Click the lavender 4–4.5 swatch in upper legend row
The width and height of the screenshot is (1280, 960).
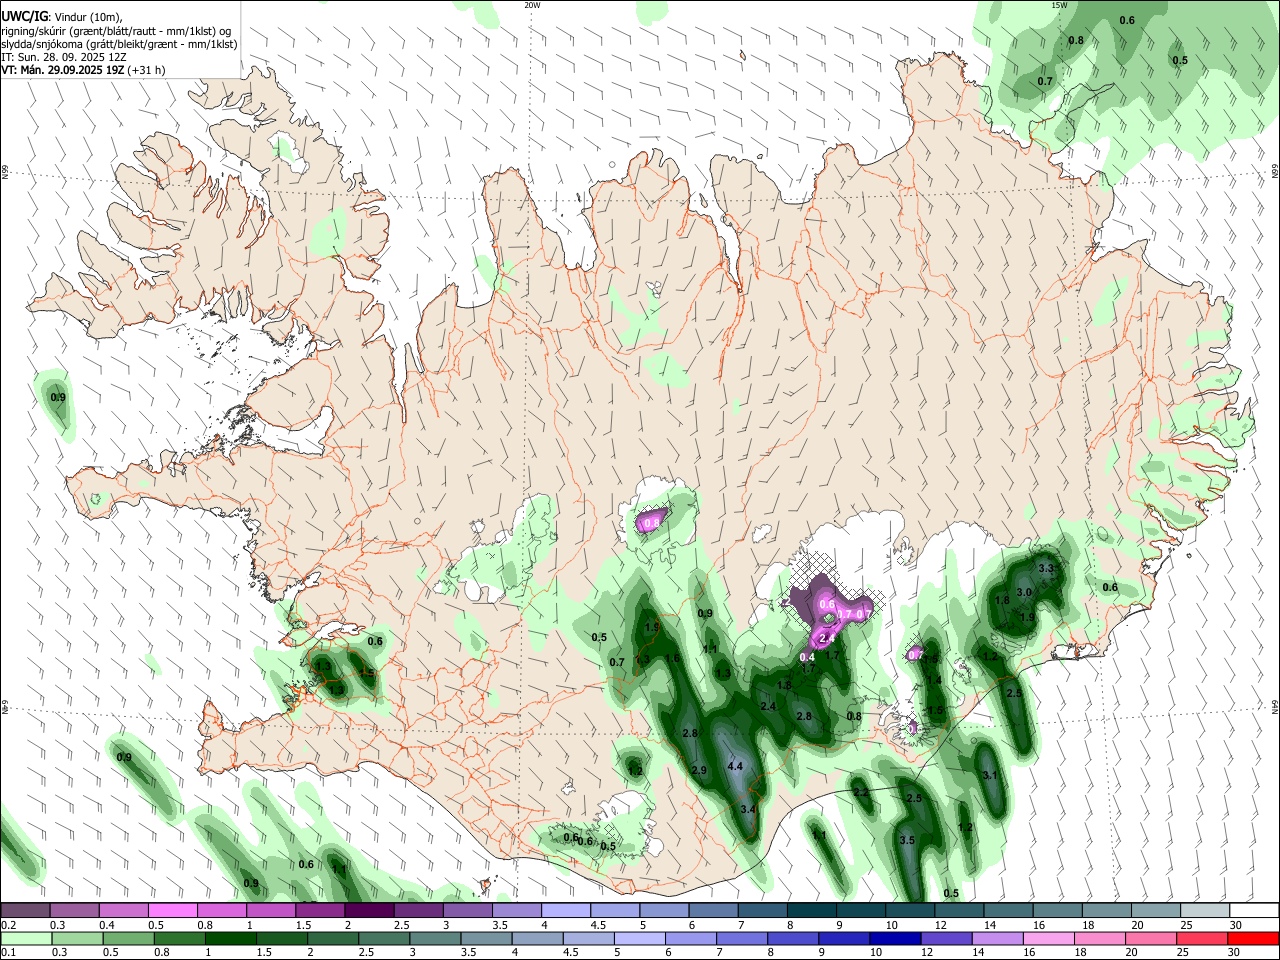click(x=566, y=911)
